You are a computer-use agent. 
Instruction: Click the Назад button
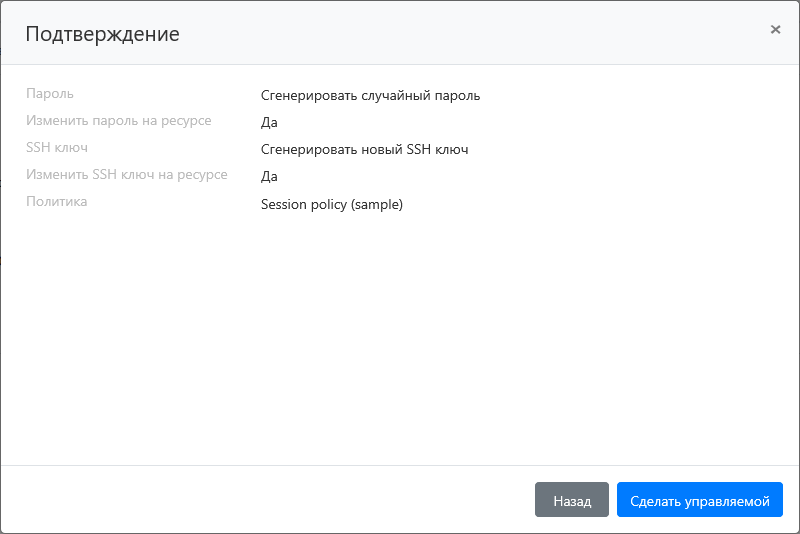[572, 500]
